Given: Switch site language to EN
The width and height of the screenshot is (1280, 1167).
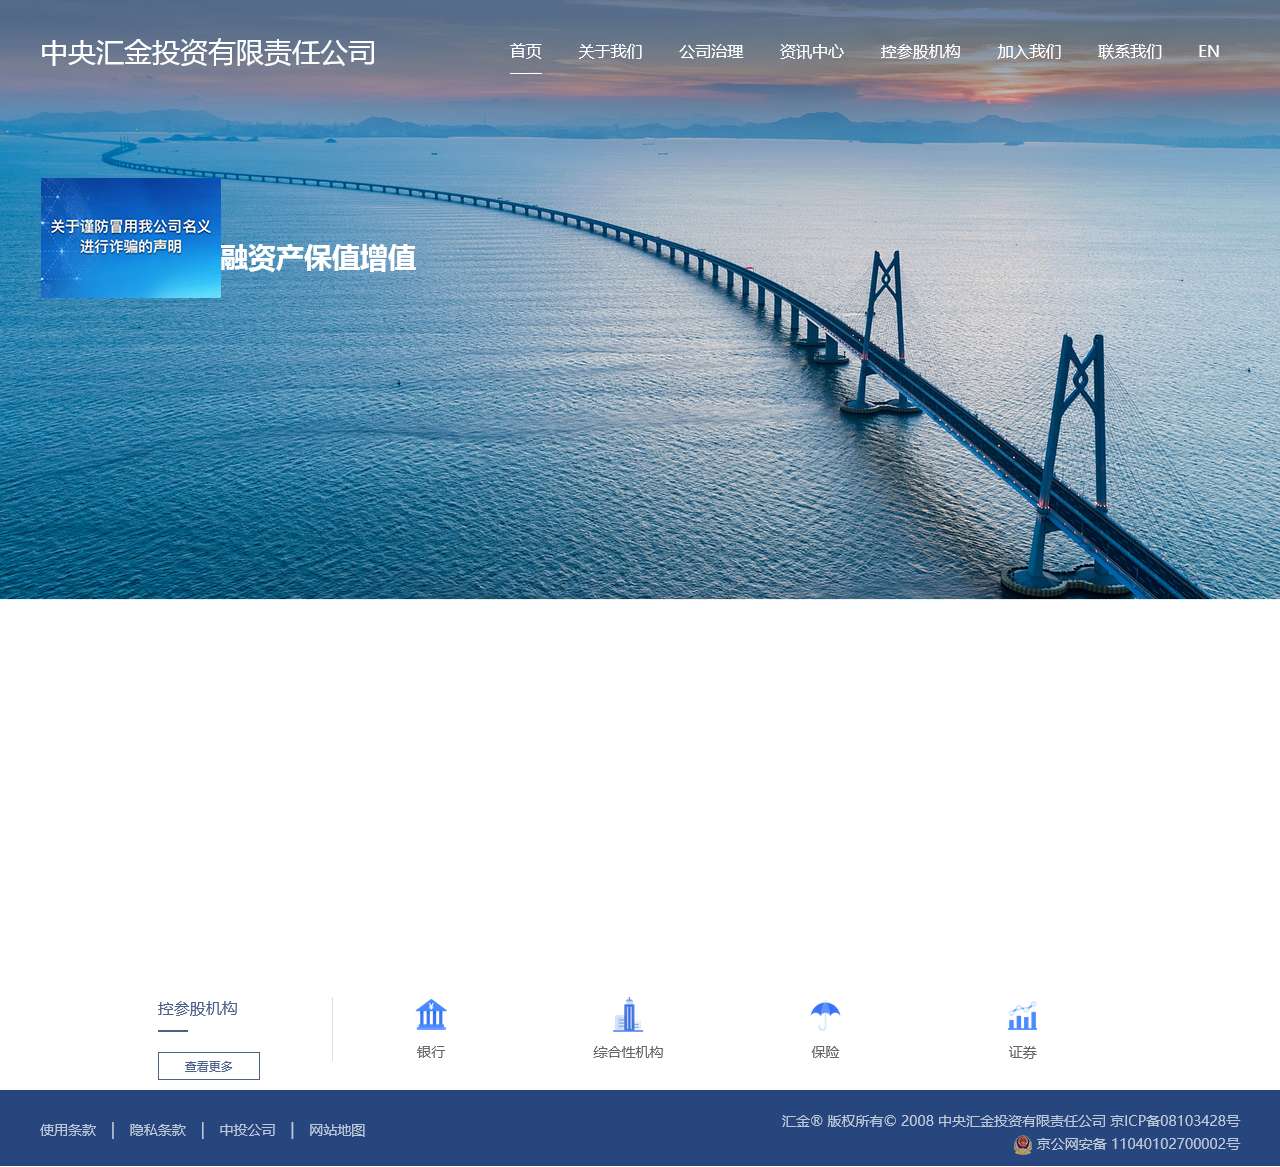Looking at the screenshot, I should (1209, 51).
